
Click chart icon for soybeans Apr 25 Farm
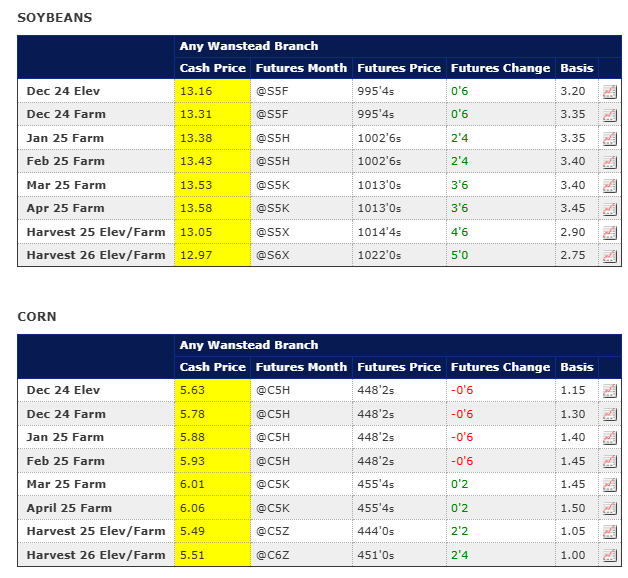609,208
